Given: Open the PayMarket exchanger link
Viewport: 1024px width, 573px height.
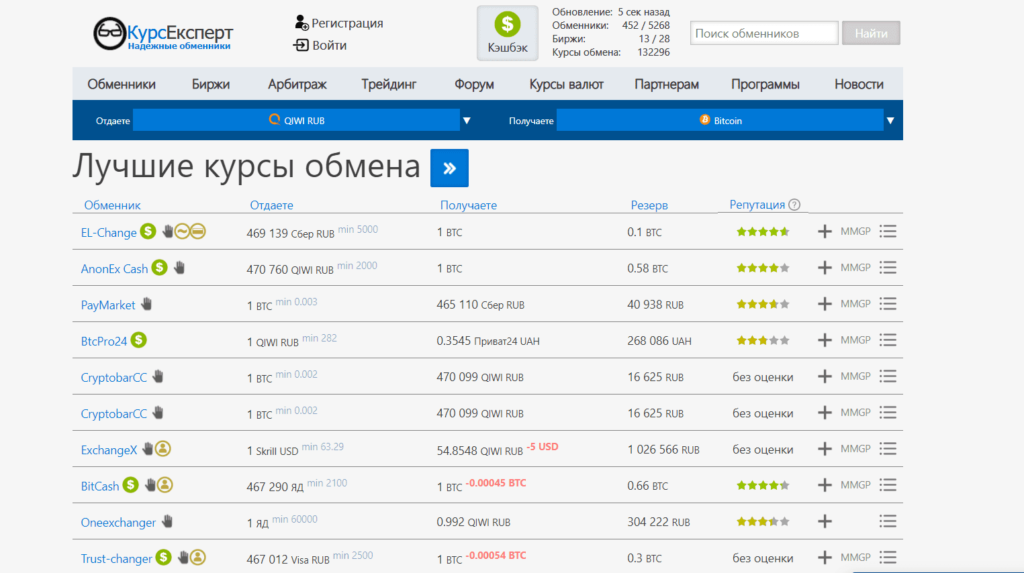Looking at the screenshot, I should pos(108,305).
